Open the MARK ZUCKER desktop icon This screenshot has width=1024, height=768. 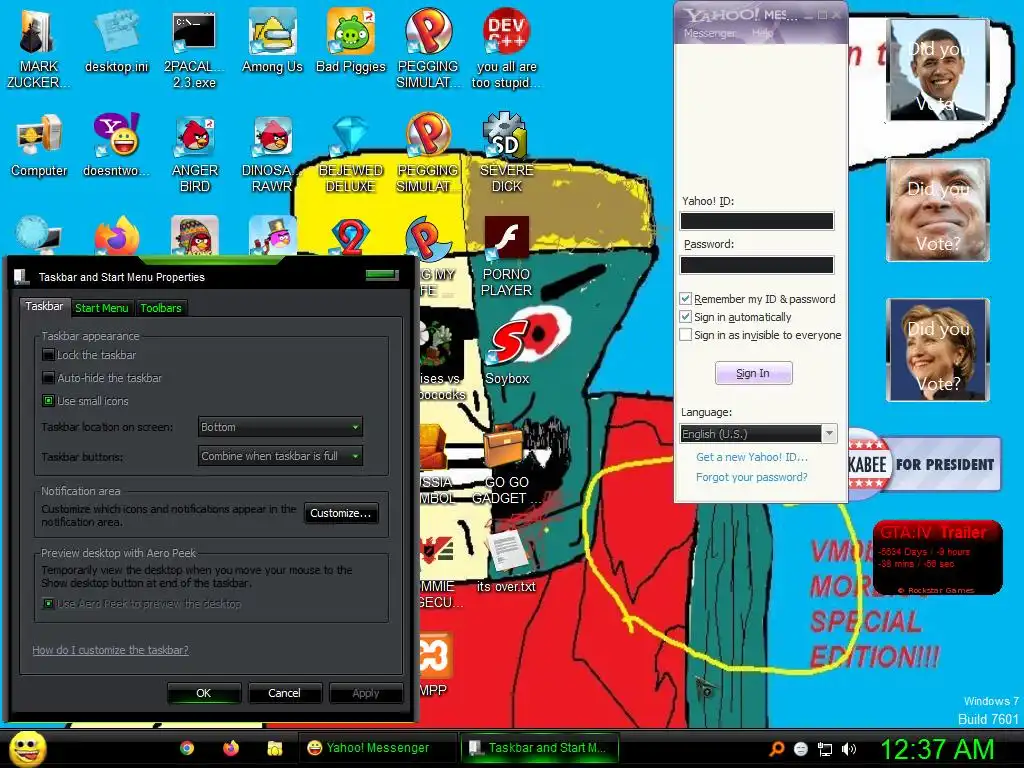pos(38,47)
